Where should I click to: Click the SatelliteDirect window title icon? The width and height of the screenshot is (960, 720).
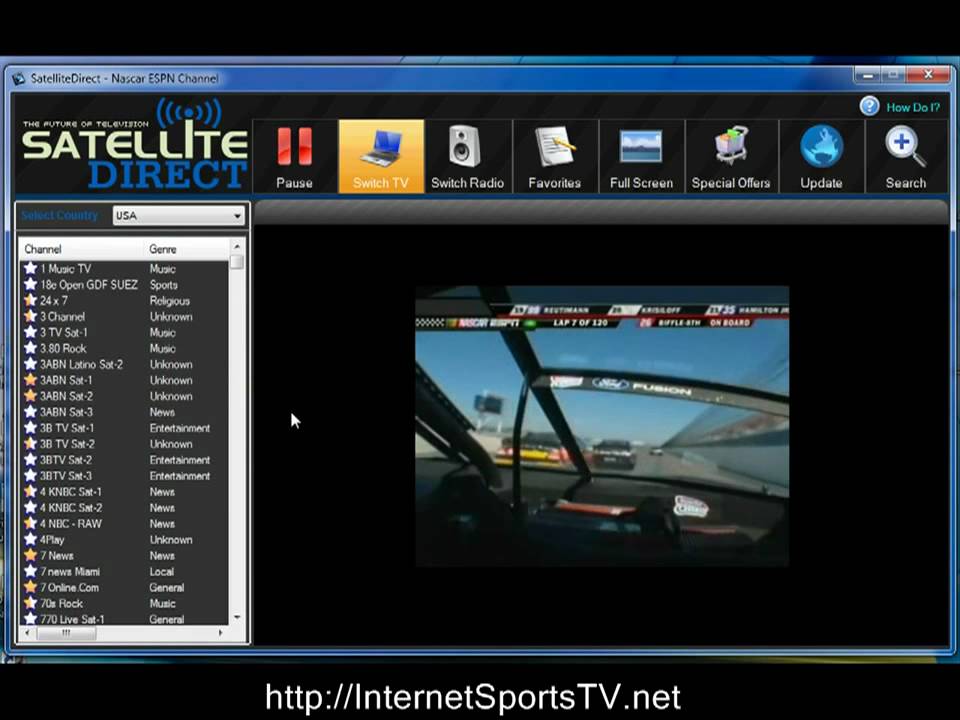point(19,78)
